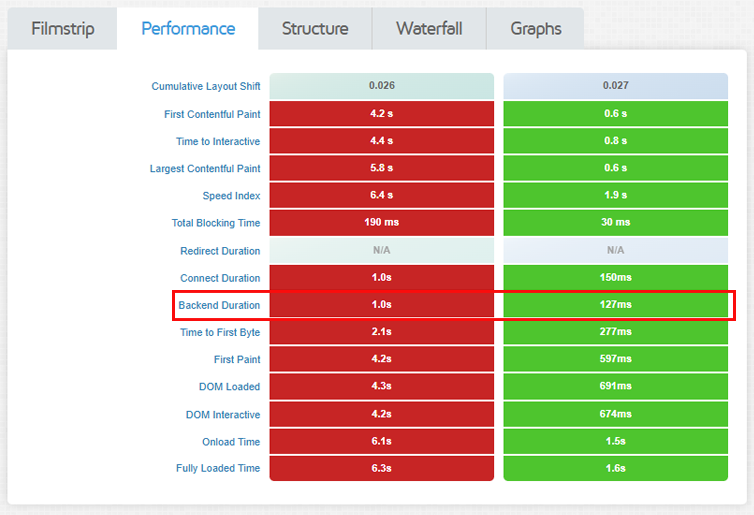Click the Speed Index metric label
The image size is (754, 515).
(x=231, y=196)
